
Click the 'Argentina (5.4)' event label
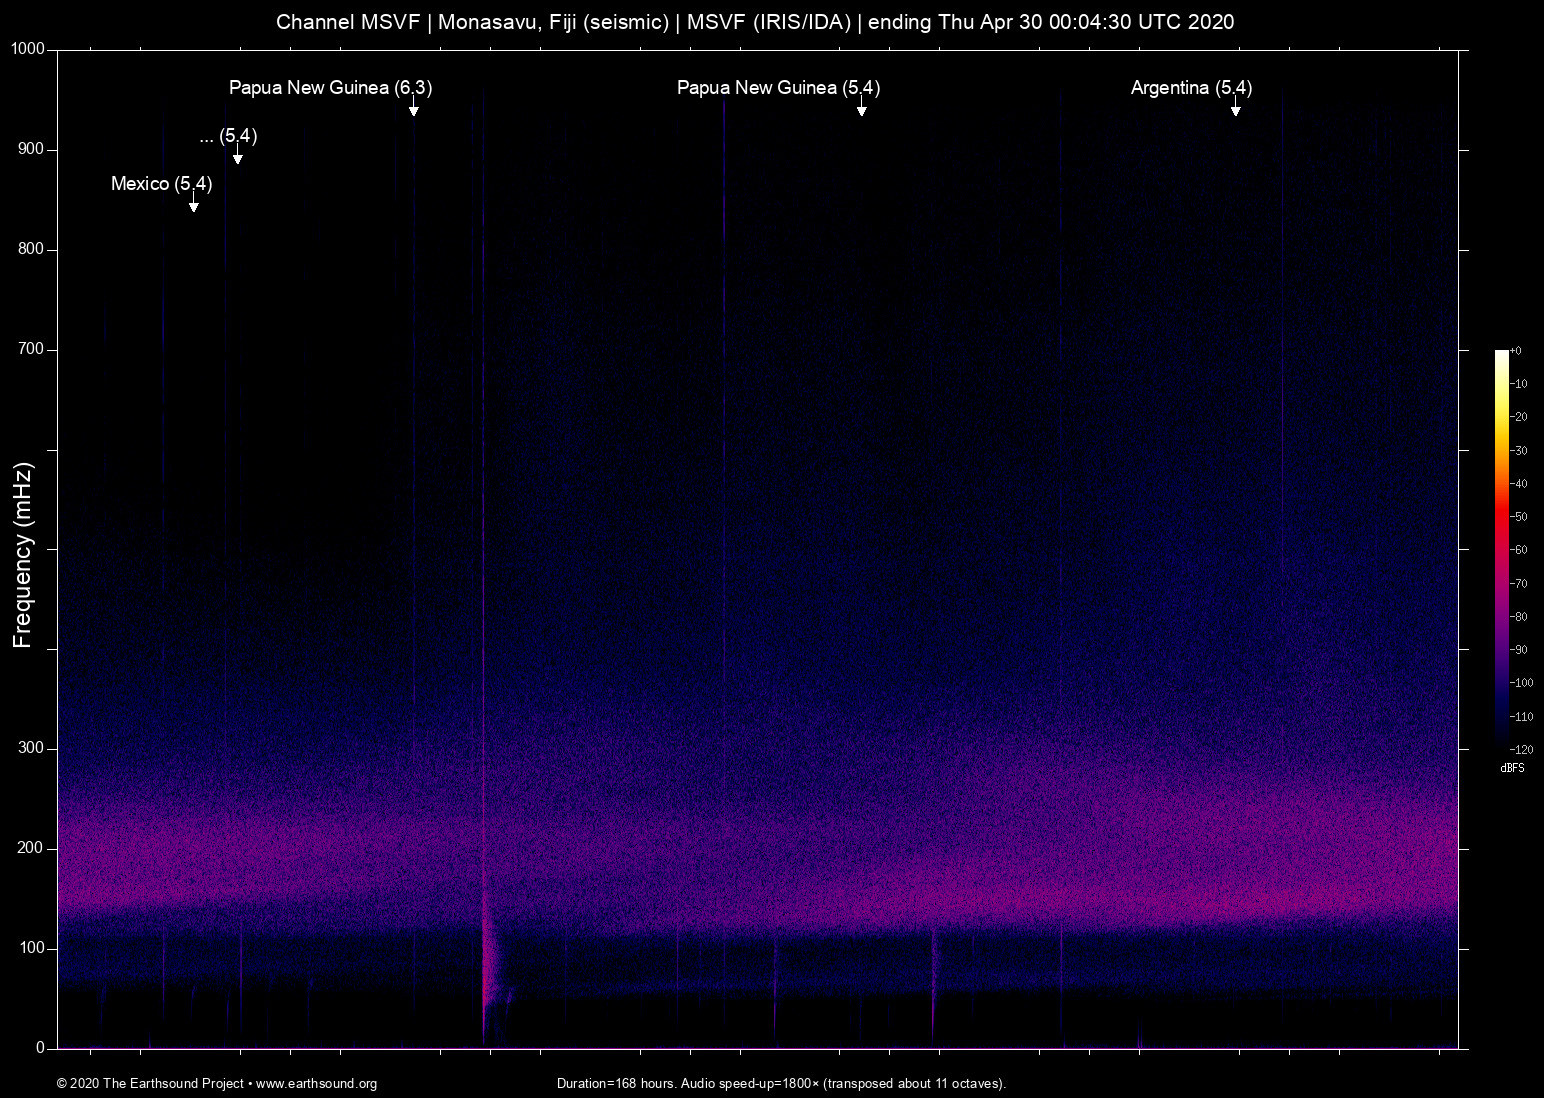[1192, 88]
